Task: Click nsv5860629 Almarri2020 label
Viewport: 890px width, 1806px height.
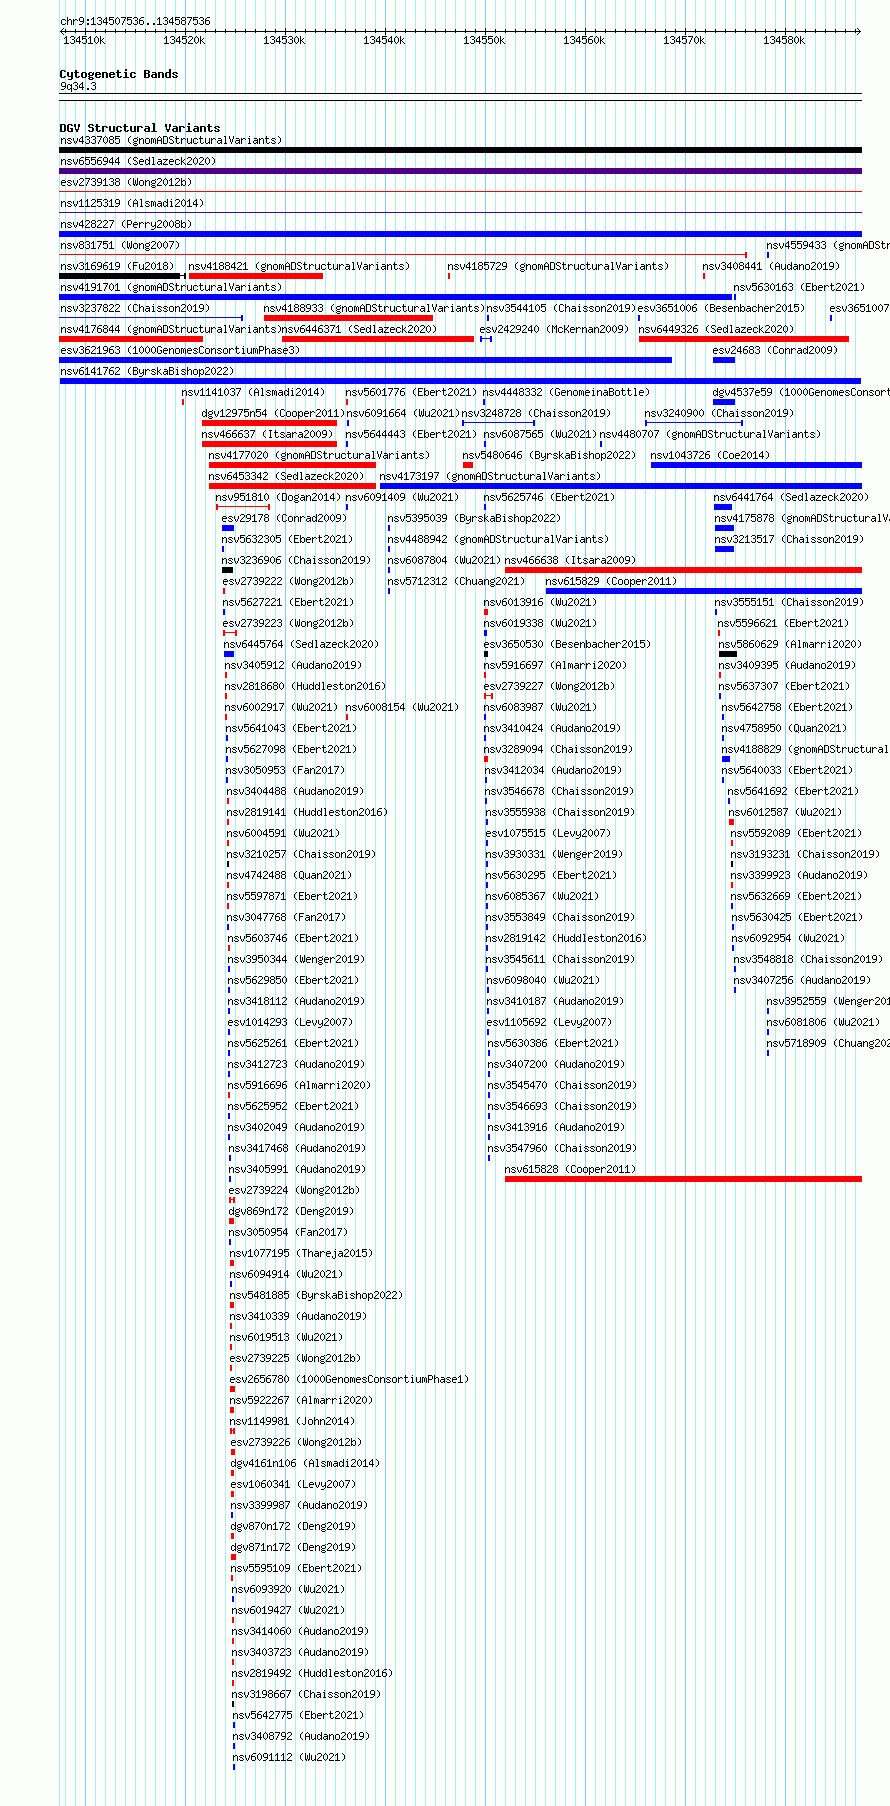Action: coord(790,644)
